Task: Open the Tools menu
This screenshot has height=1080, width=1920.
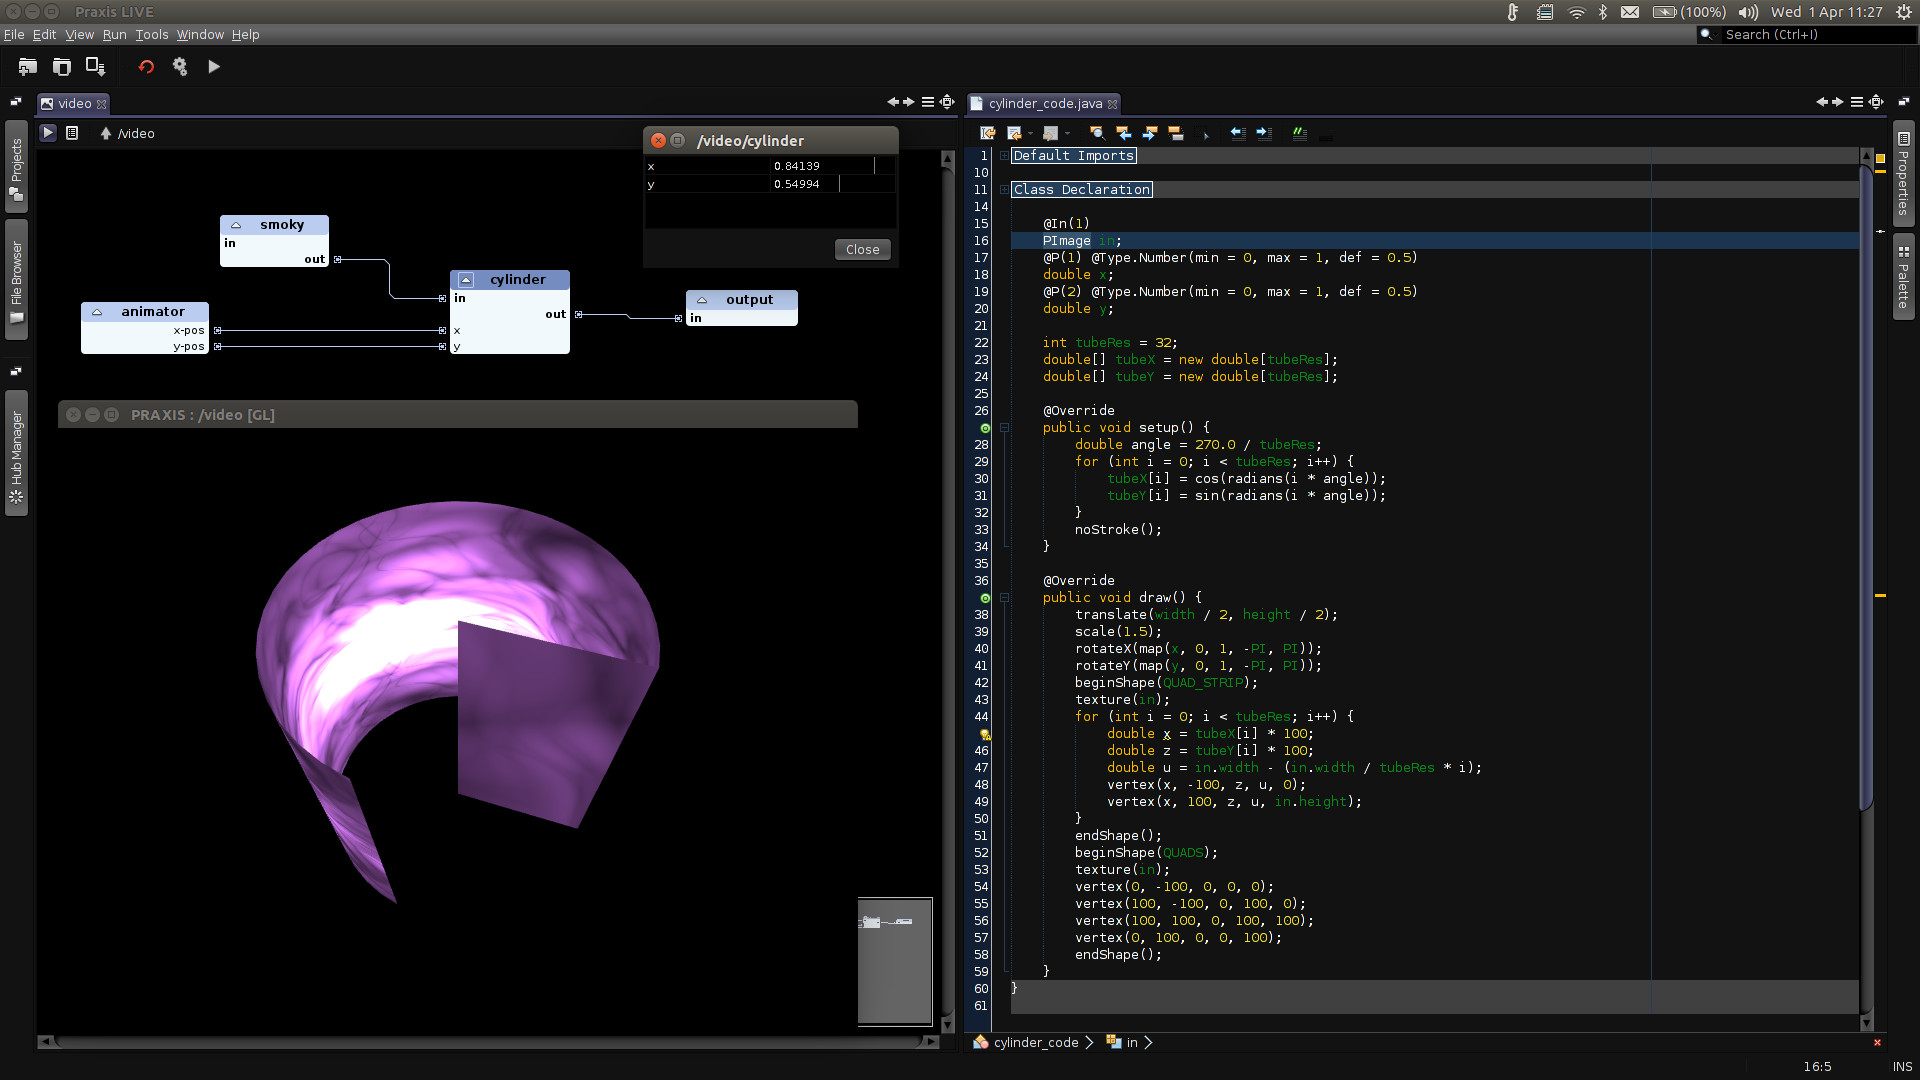Action: coord(151,34)
